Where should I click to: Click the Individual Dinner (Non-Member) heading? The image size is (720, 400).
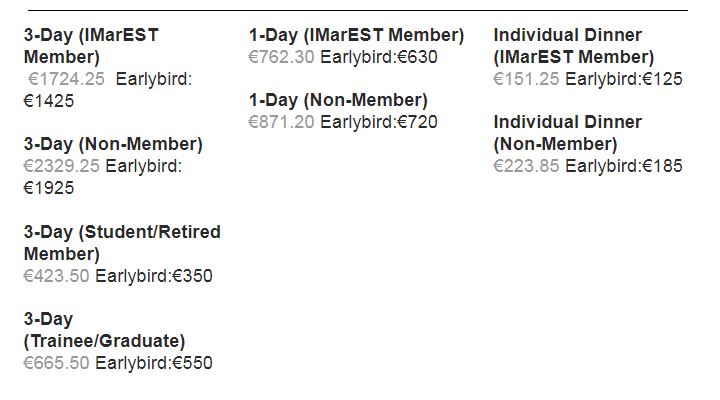[x=568, y=133]
